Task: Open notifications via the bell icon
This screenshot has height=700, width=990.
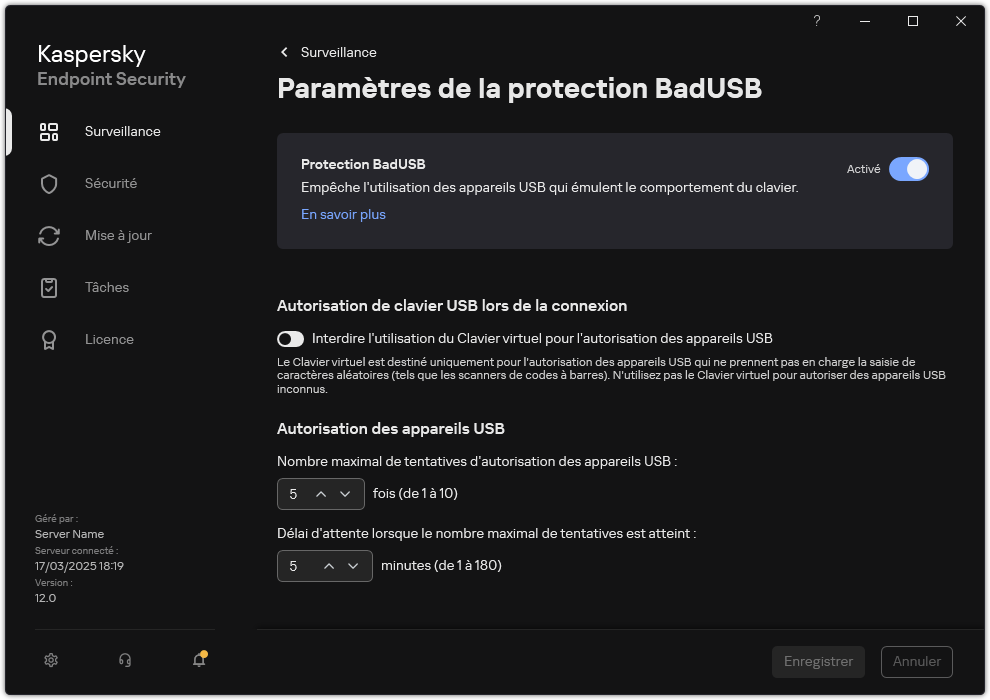Action: (198, 660)
